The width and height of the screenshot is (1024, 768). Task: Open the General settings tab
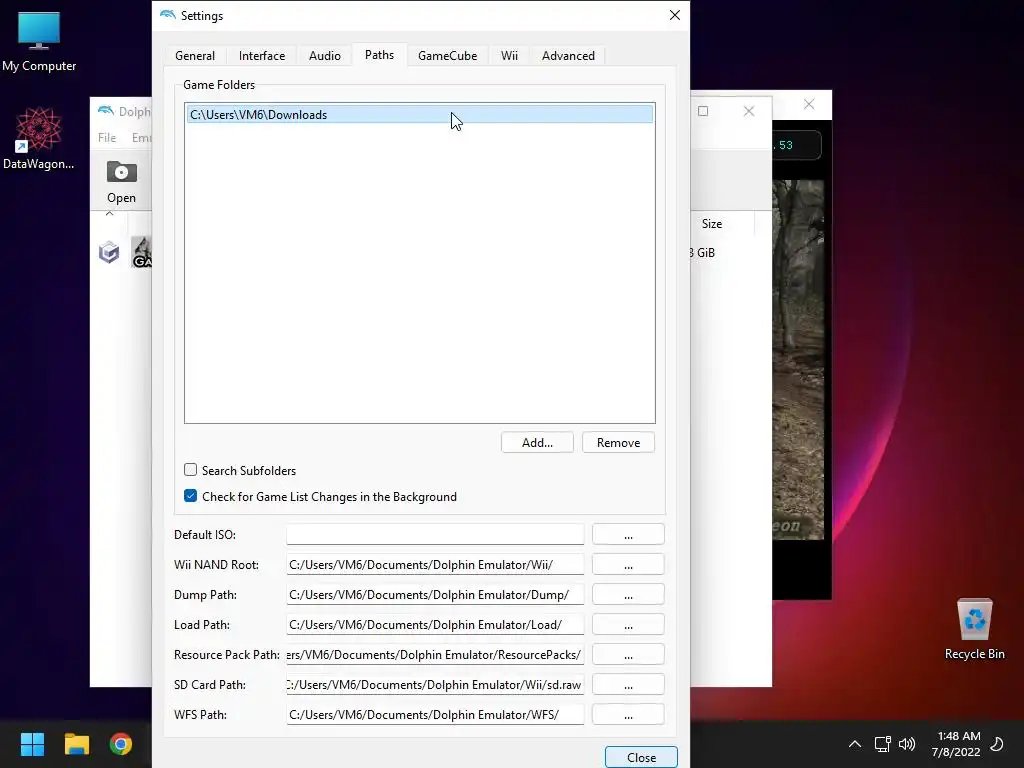[195, 56]
